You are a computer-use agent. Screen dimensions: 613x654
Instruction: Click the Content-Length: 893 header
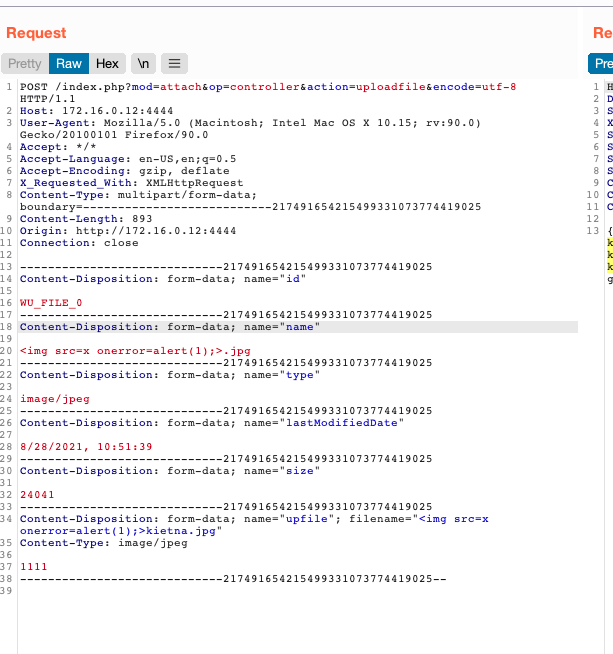tap(86, 219)
